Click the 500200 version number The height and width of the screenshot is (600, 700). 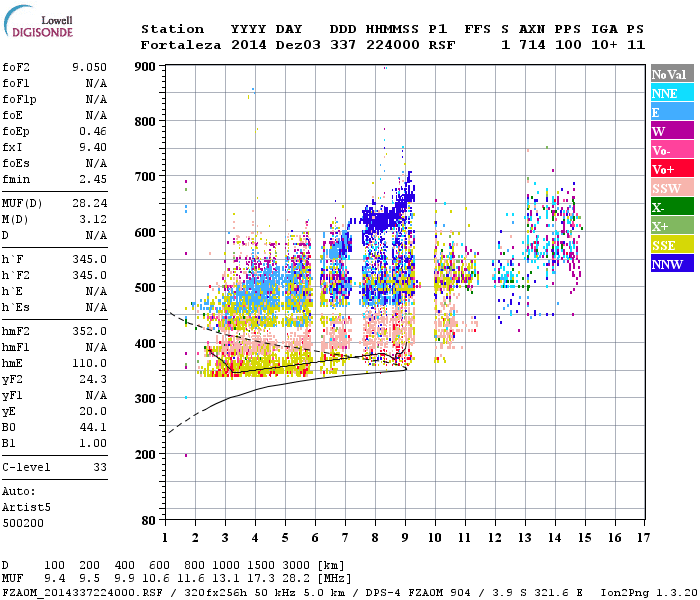tap(23, 523)
